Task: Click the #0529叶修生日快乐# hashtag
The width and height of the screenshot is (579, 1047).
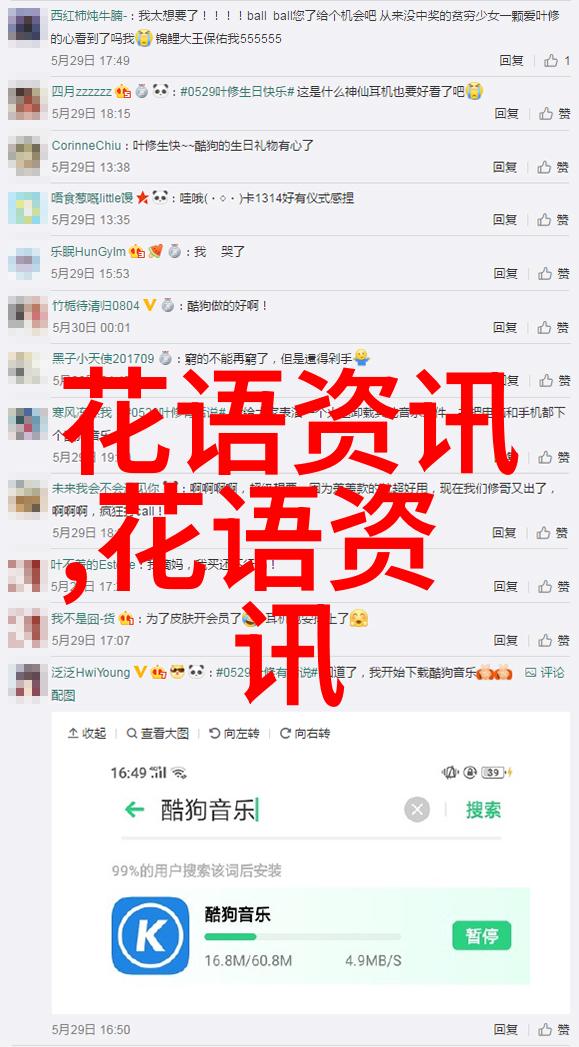Action: click(237, 91)
